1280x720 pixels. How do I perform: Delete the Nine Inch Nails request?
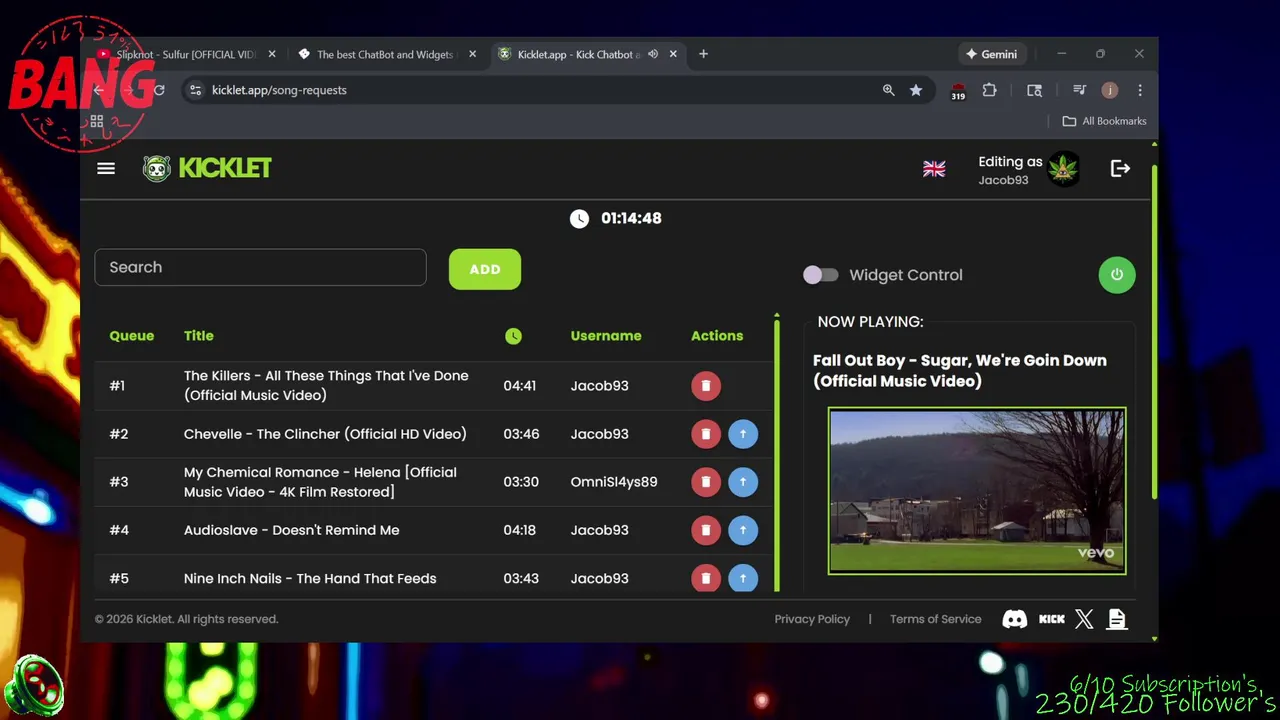point(706,578)
